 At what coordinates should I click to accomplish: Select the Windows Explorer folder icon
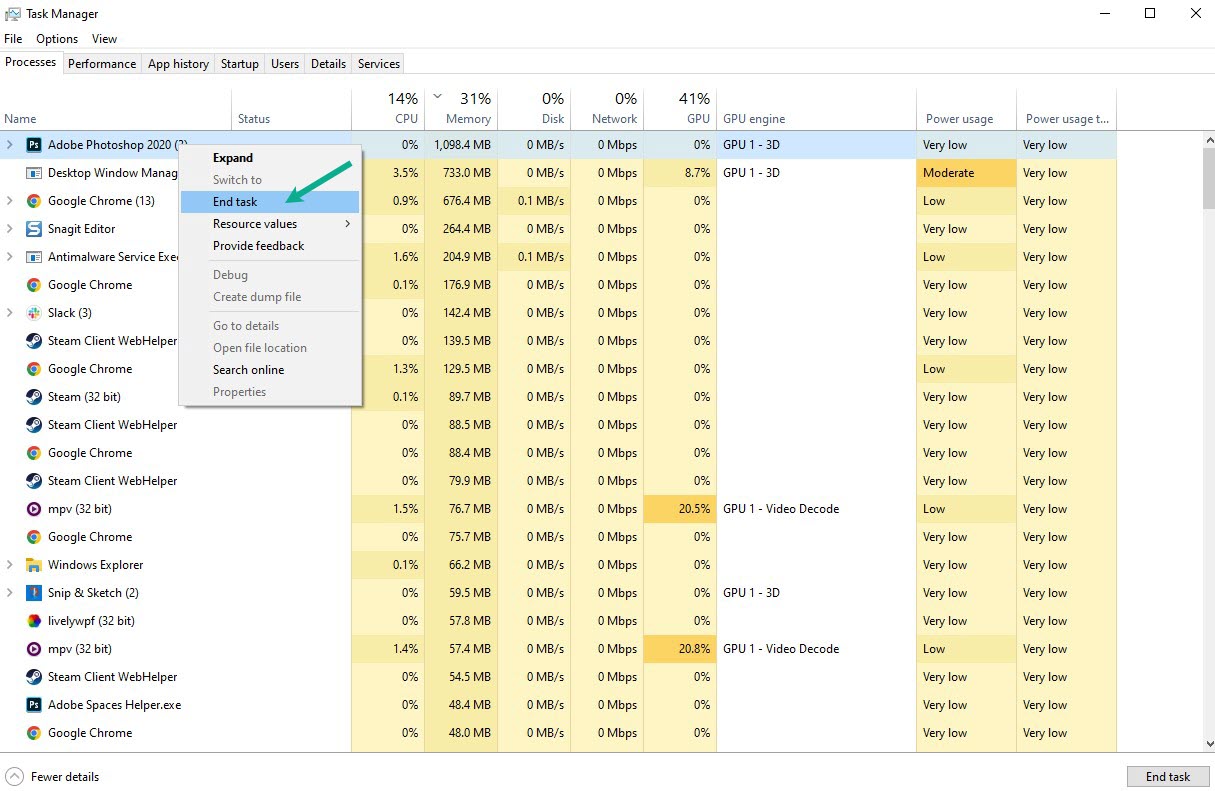click(33, 565)
